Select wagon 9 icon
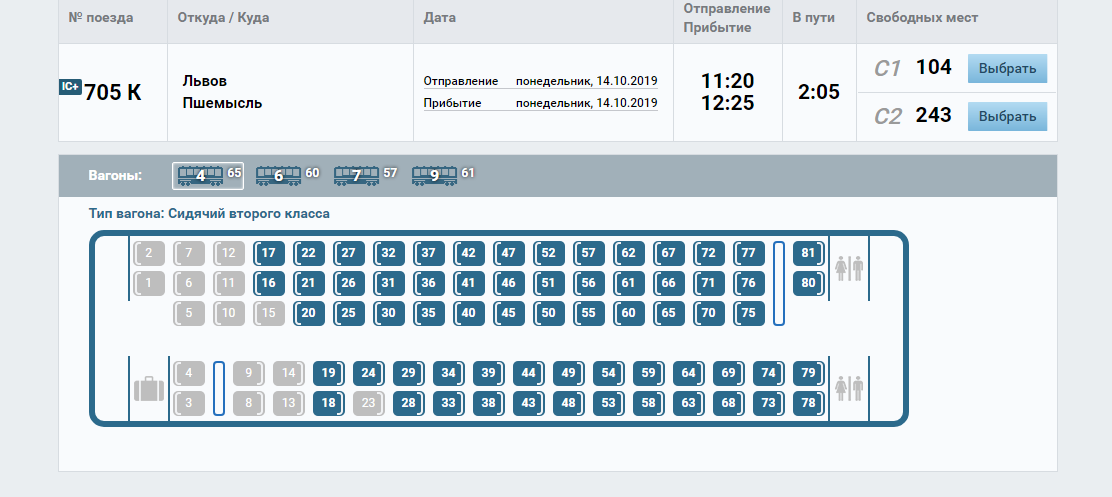 pyautogui.click(x=435, y=175)
